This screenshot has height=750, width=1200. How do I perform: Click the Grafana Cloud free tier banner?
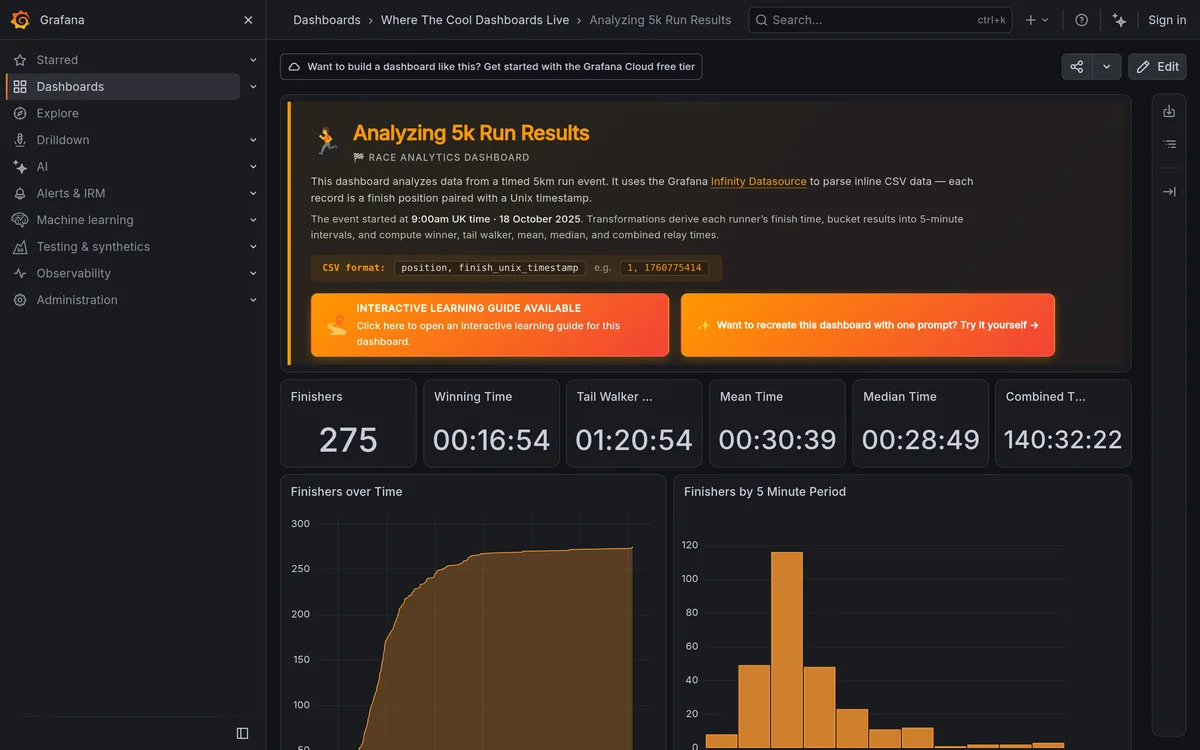491,67
